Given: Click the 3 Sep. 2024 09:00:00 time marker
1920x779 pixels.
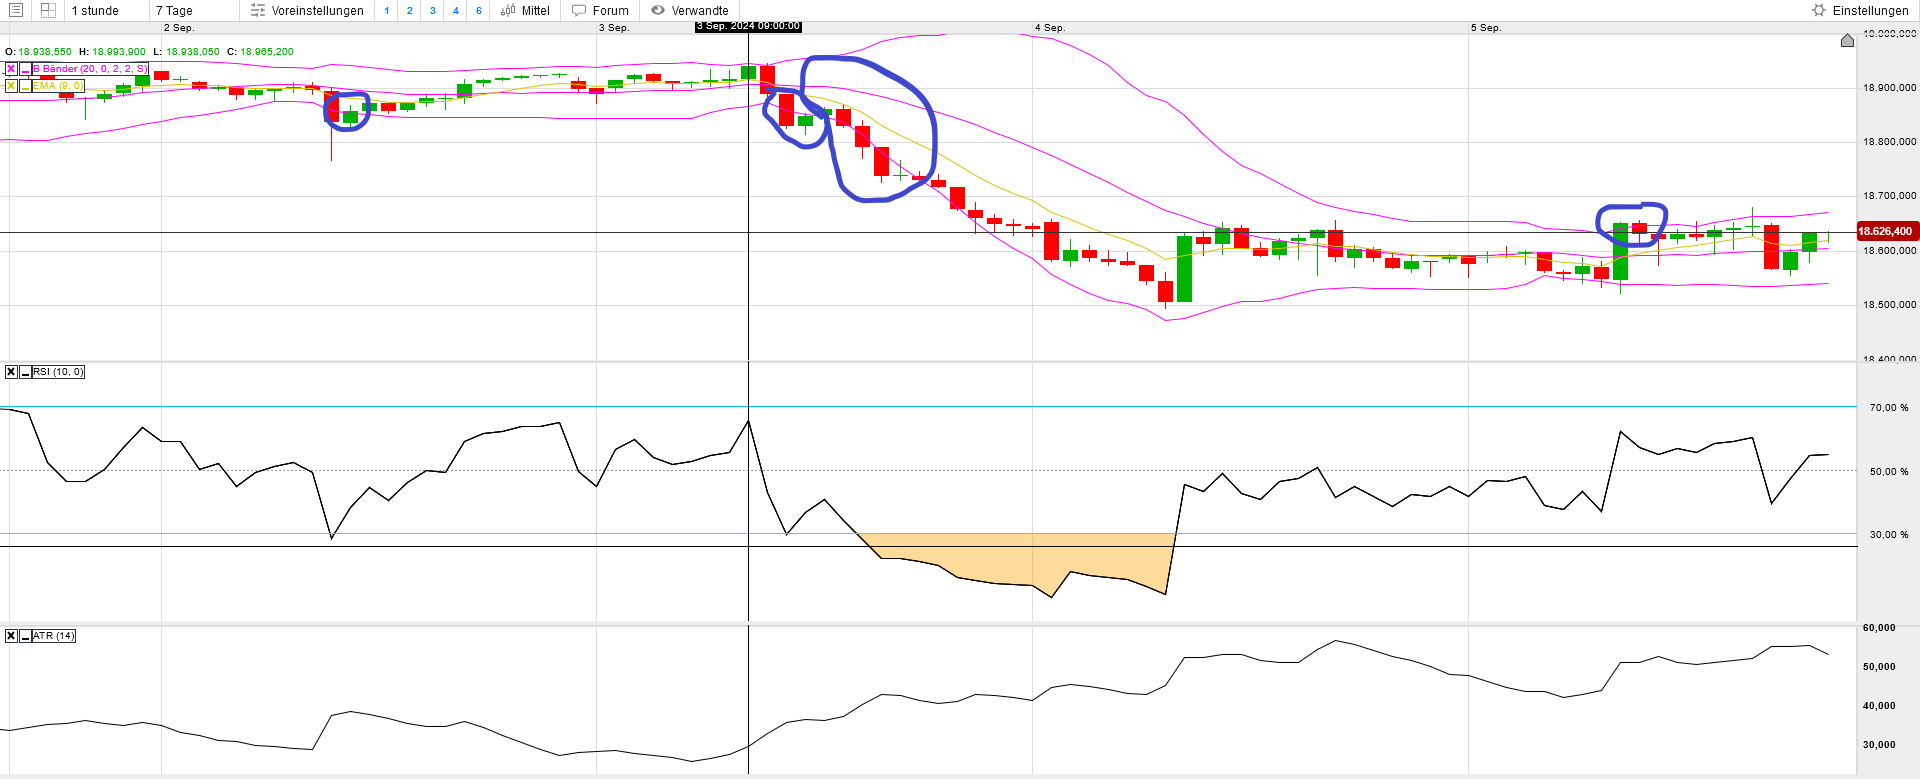Looking at the screenshot, I should [x=748, y=27].
